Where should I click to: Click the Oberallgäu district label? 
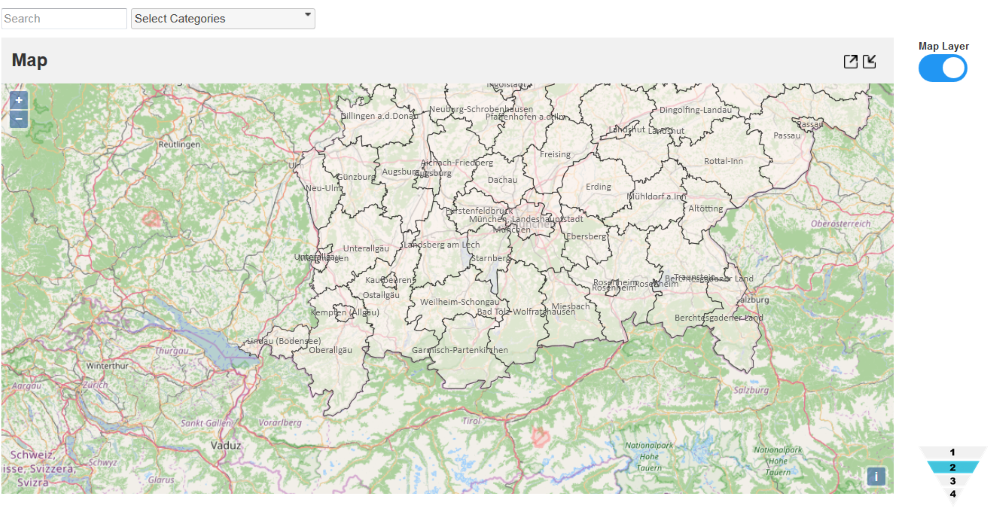(330, 350)
